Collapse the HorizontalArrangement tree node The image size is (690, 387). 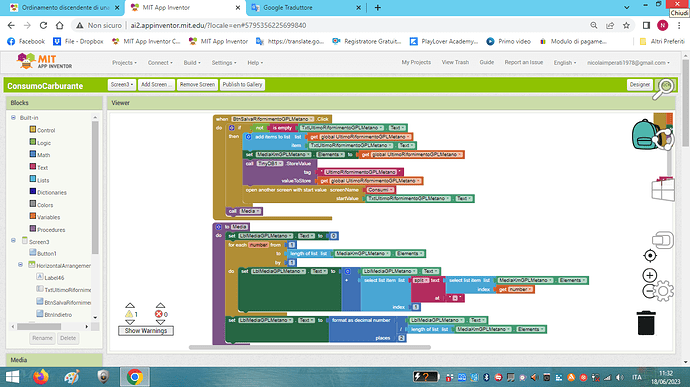click(x=21, y=265)
